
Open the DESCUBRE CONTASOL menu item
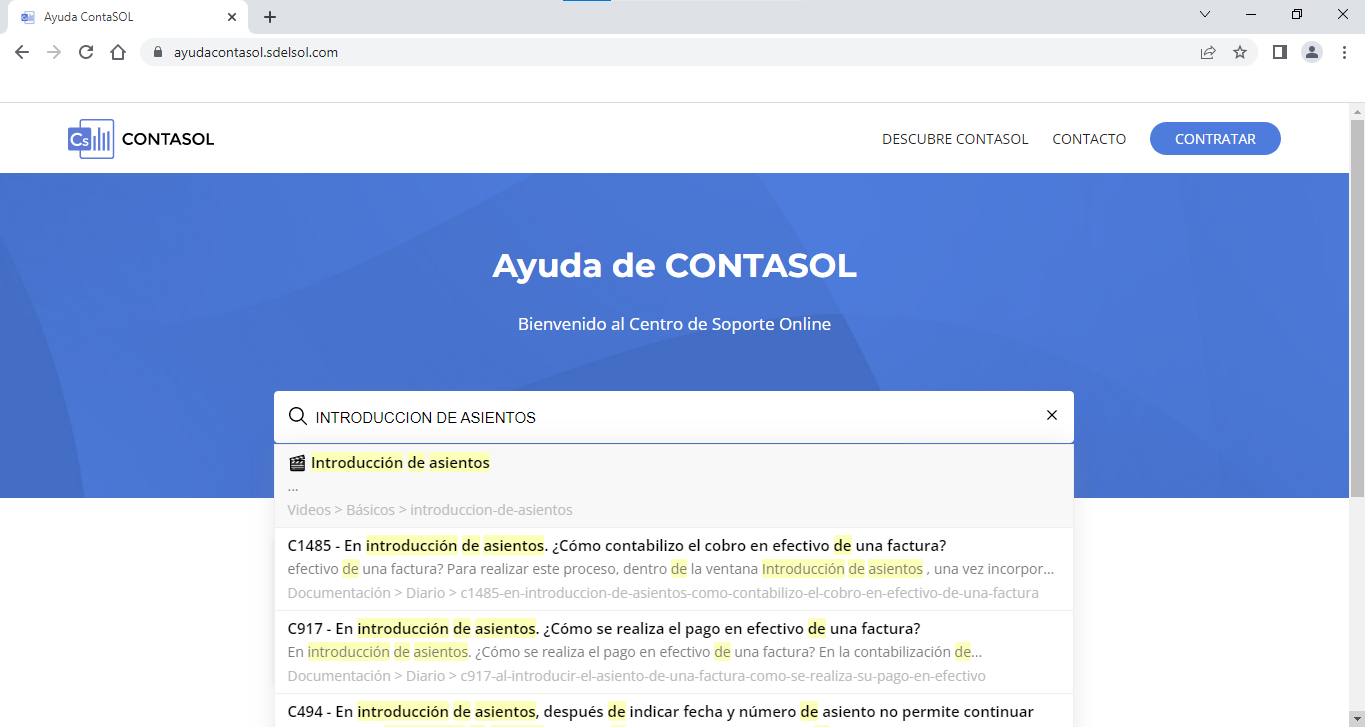(955, 139)
